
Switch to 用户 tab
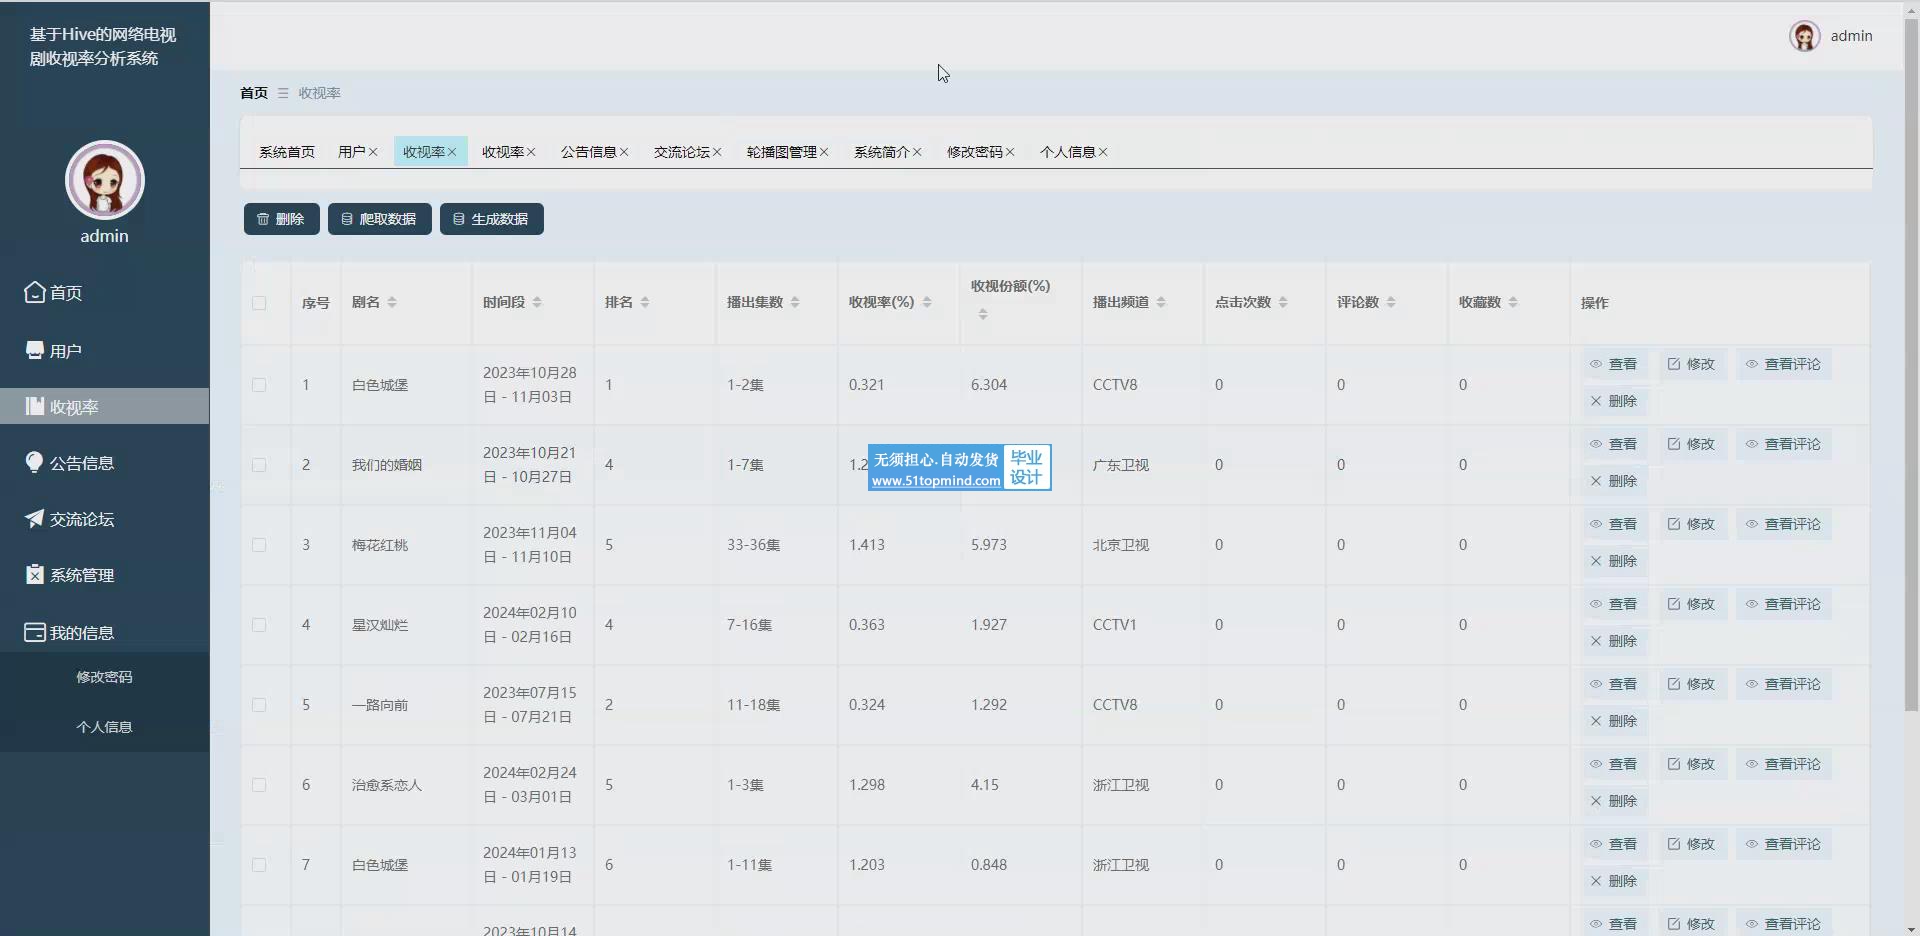click(x=351, y=152)
